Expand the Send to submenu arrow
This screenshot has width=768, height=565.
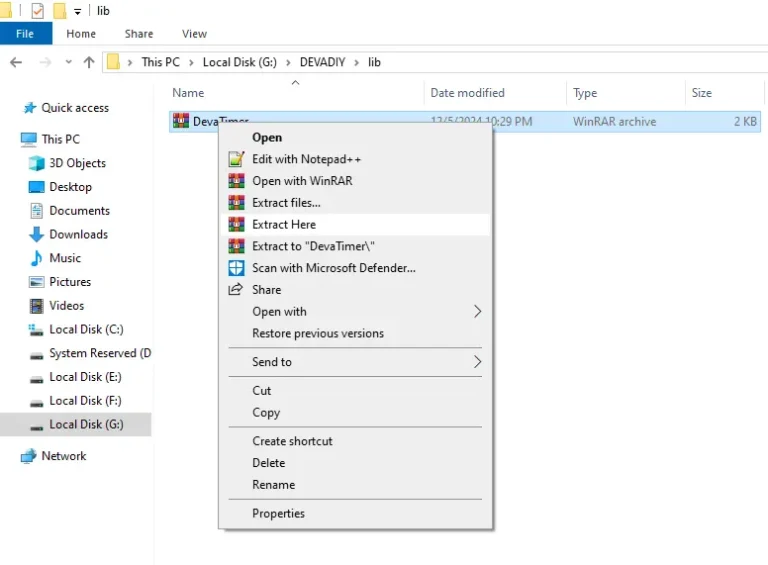click(x=477, y=362)
